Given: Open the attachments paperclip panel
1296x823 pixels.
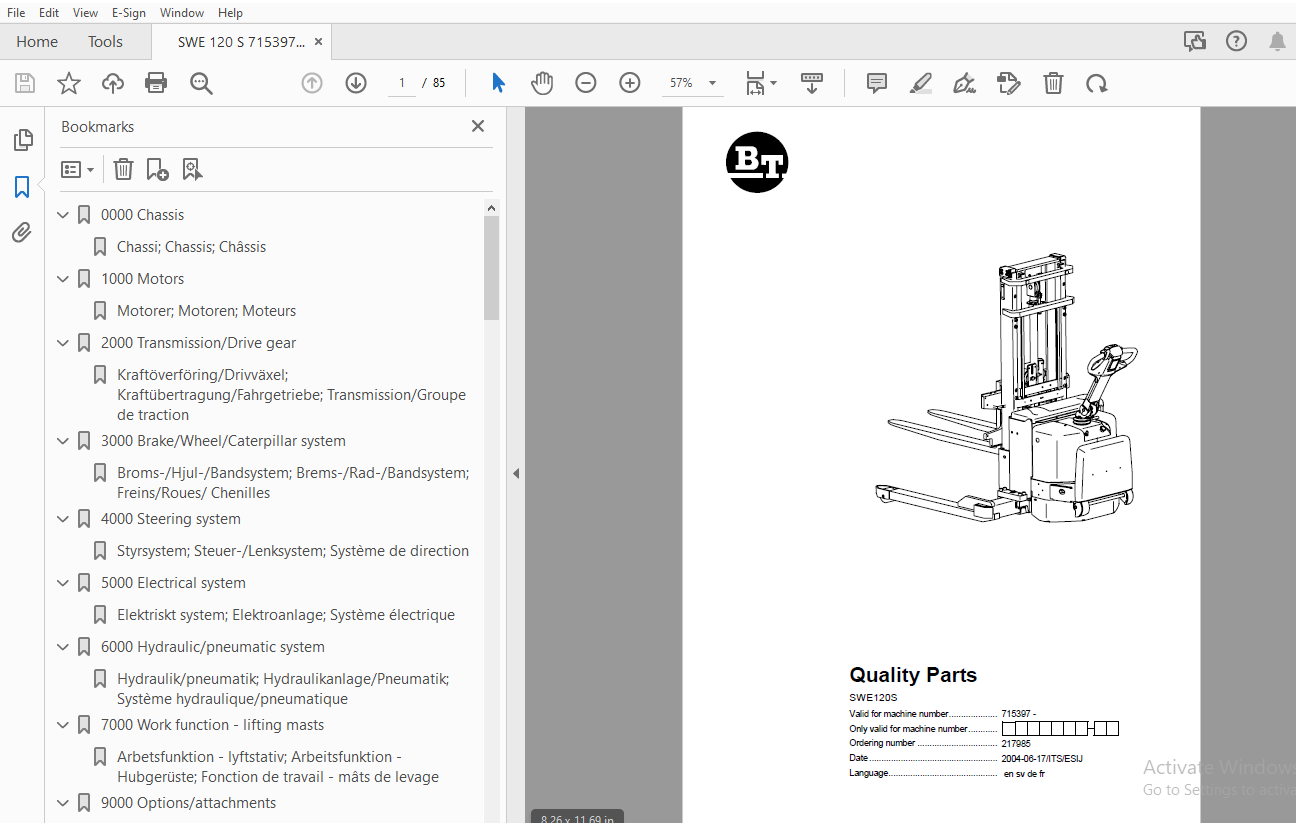Looking at the screenshot, I should 22,233.
